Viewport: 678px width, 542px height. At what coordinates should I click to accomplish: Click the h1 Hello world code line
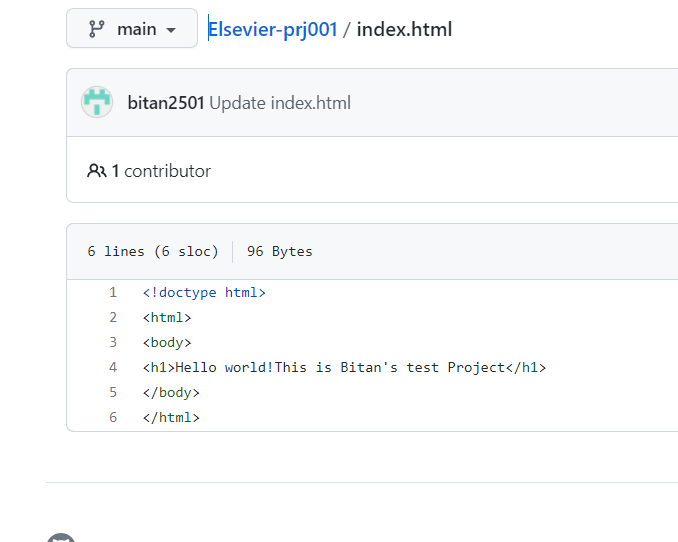(345, 368)
